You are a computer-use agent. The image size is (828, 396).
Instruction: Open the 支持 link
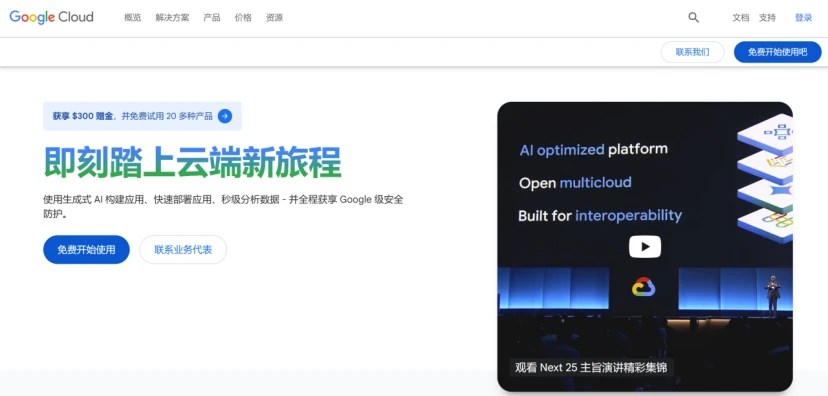pyautogui.click(x=767, y=17)
